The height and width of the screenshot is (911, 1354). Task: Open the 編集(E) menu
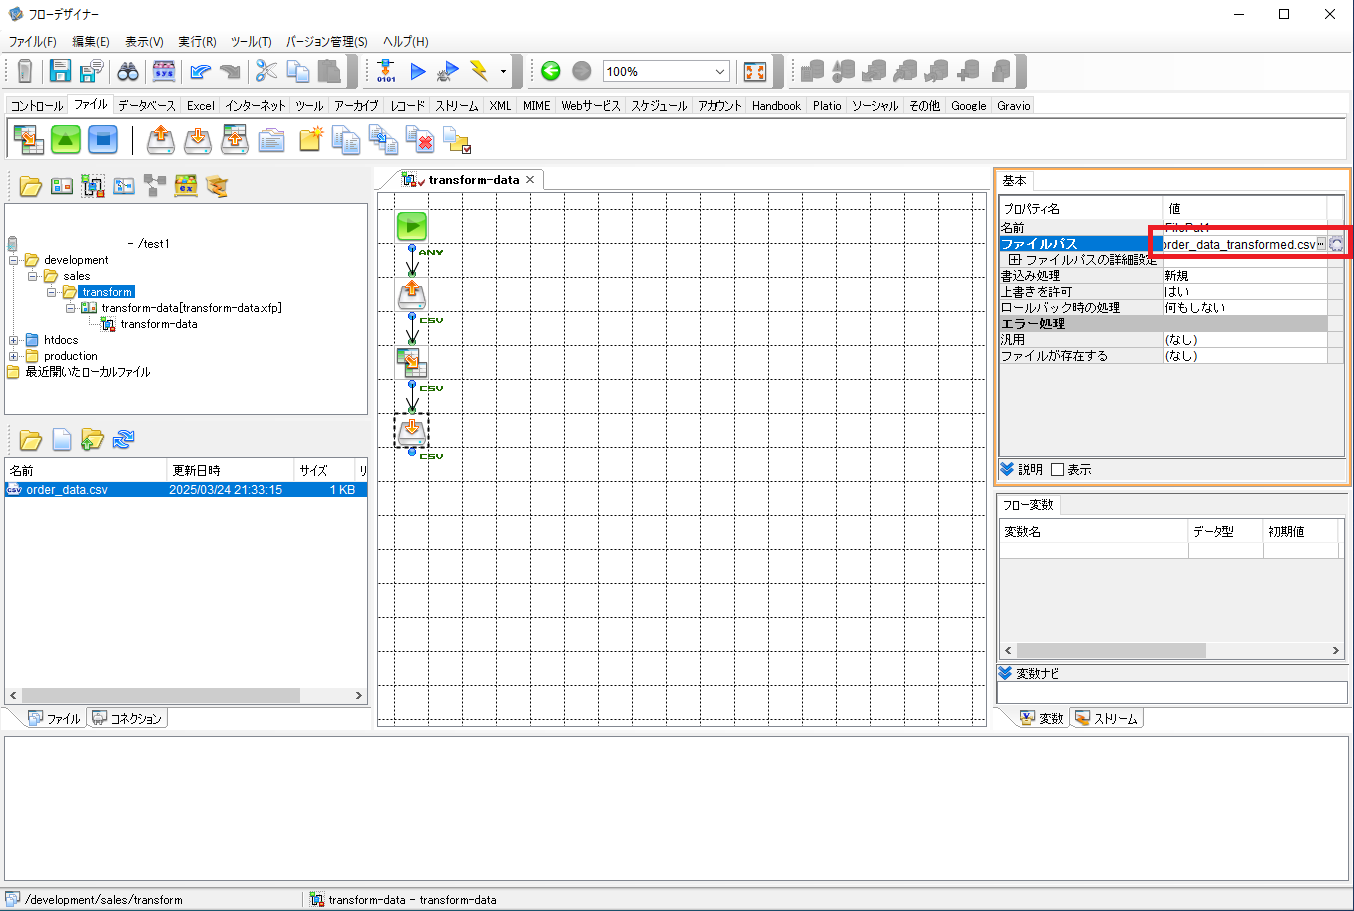pos(91,41)
